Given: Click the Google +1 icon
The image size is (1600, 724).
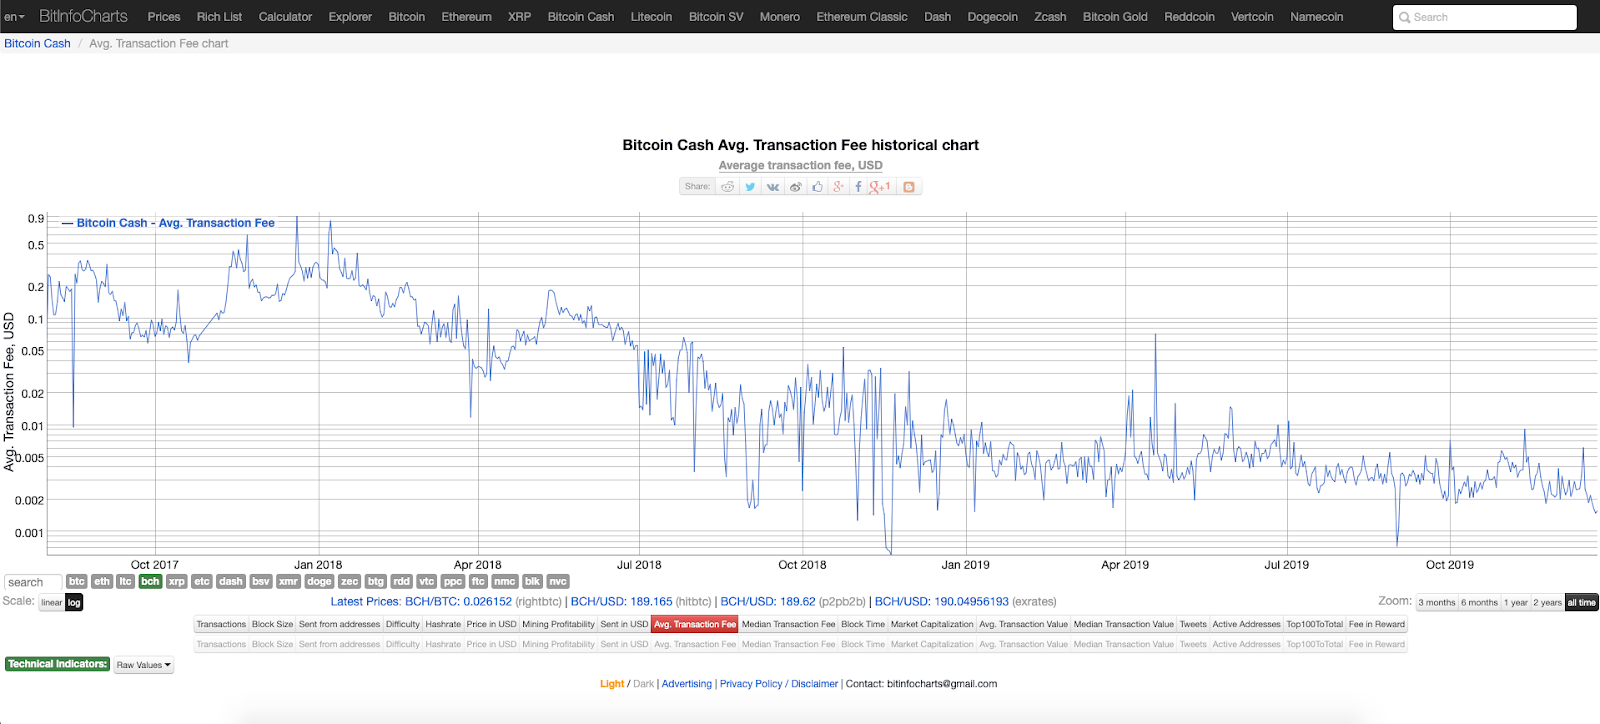Looking at the screenshot, I should [x=880, y=187].
